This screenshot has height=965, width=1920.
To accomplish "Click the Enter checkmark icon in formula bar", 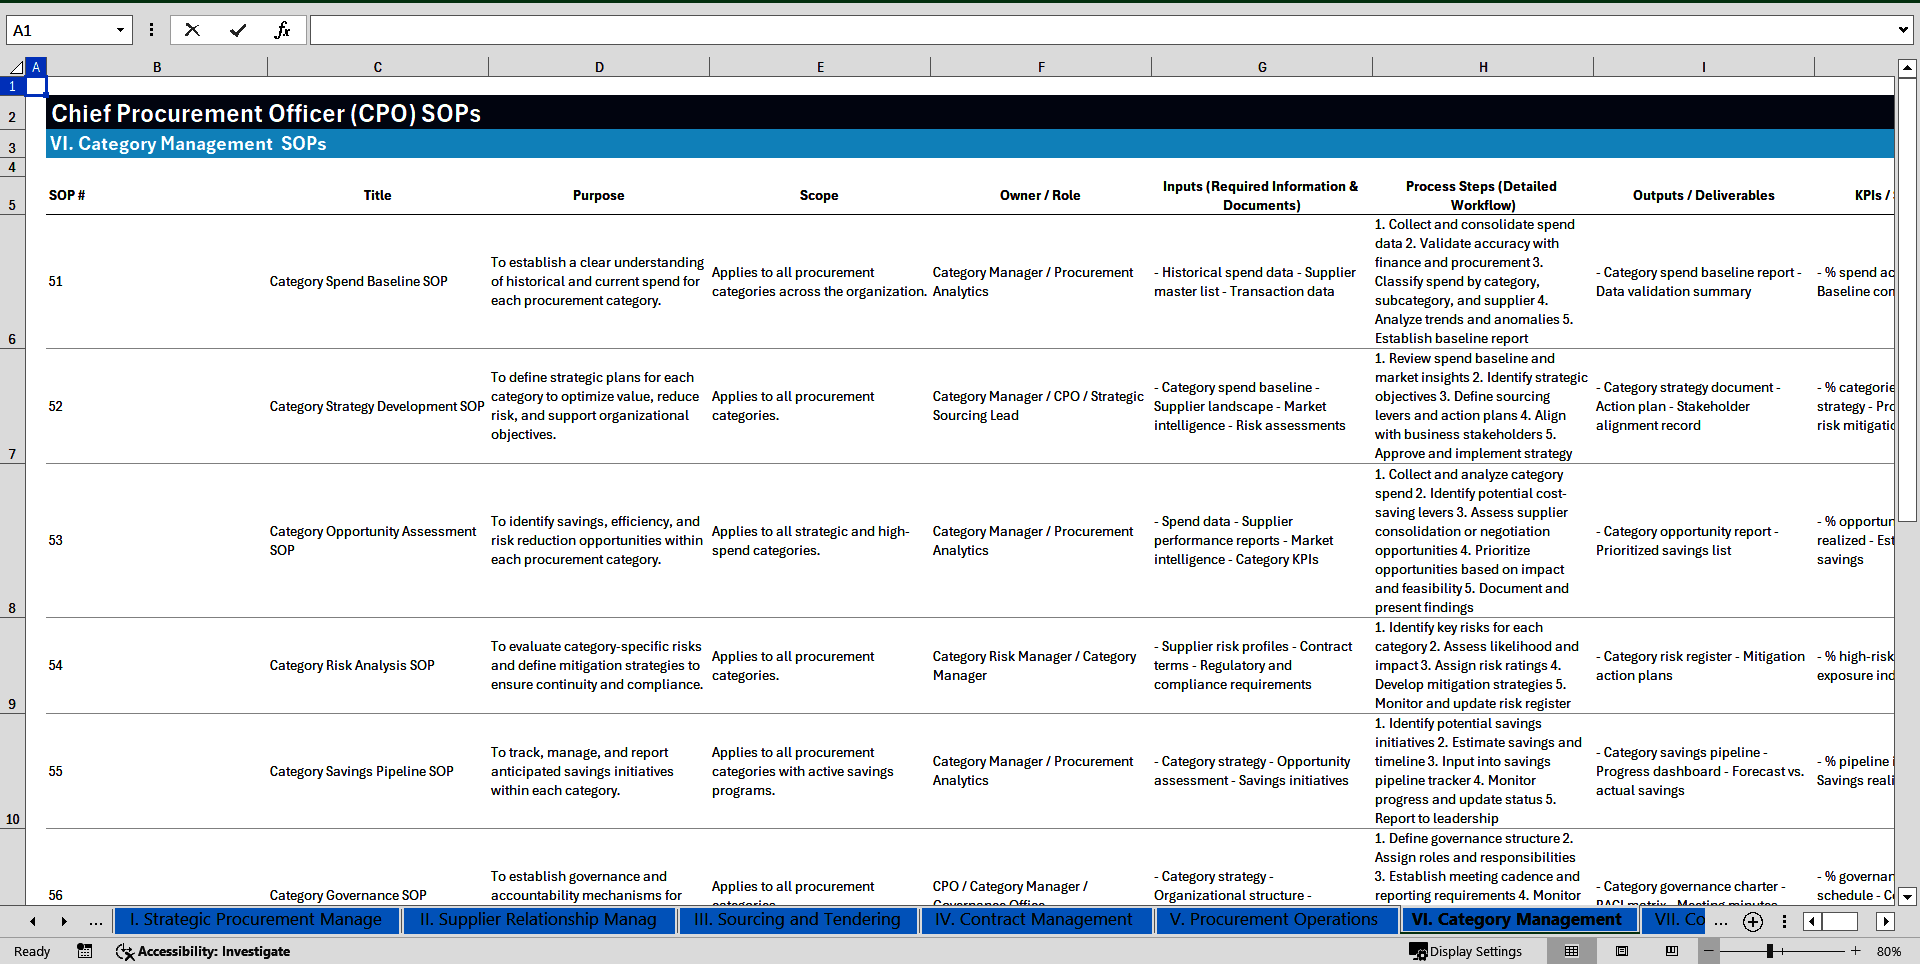I will [x=238, y=30].
